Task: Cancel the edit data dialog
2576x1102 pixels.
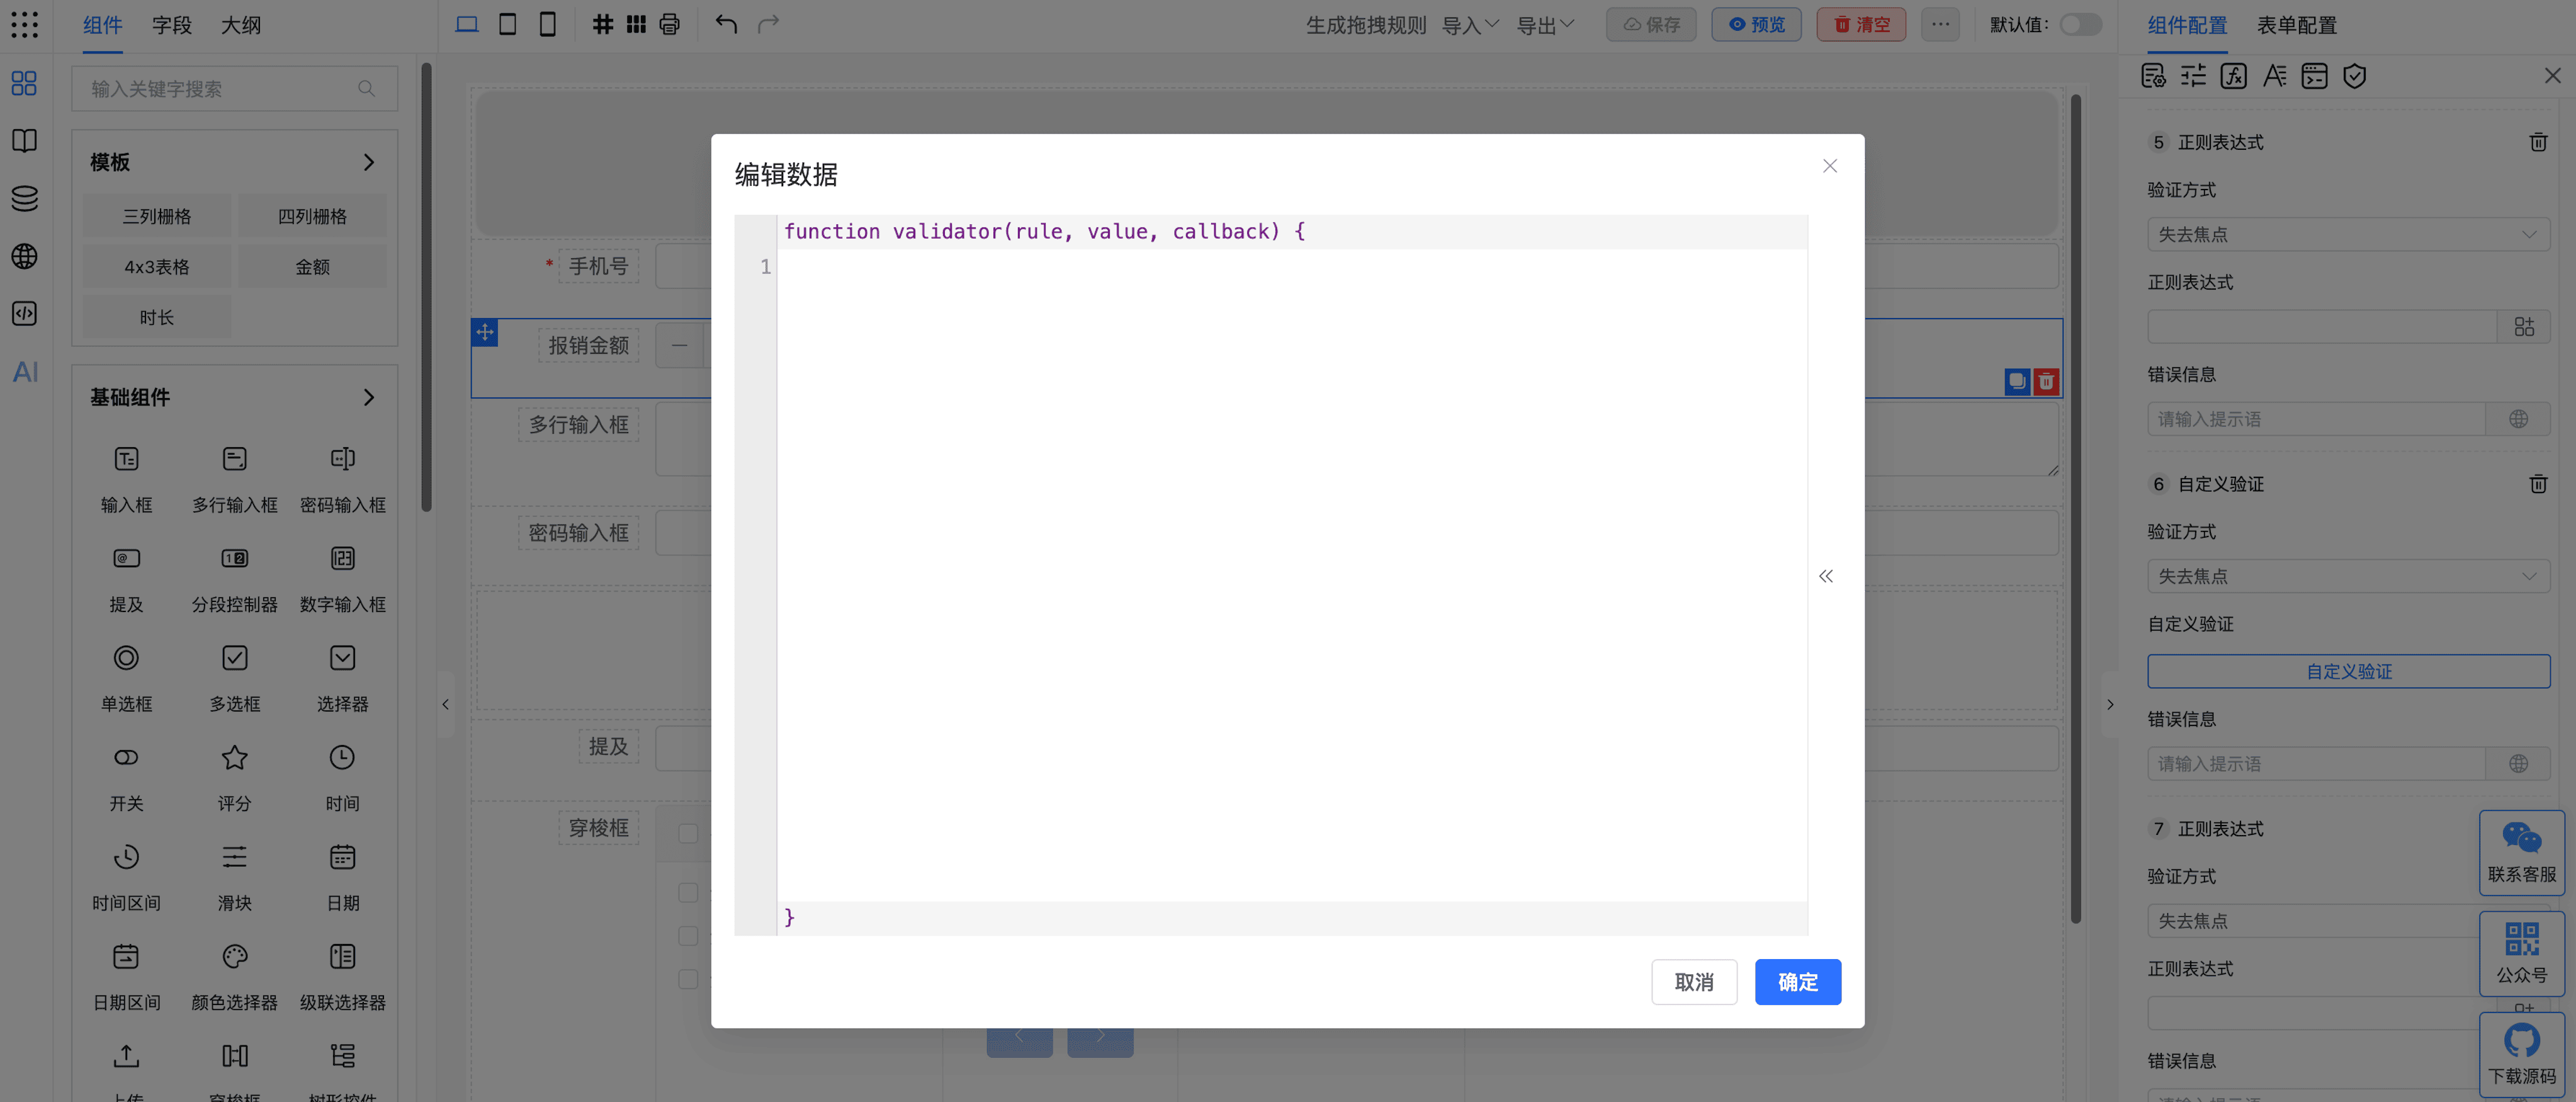Action: tap(1693, 982)
